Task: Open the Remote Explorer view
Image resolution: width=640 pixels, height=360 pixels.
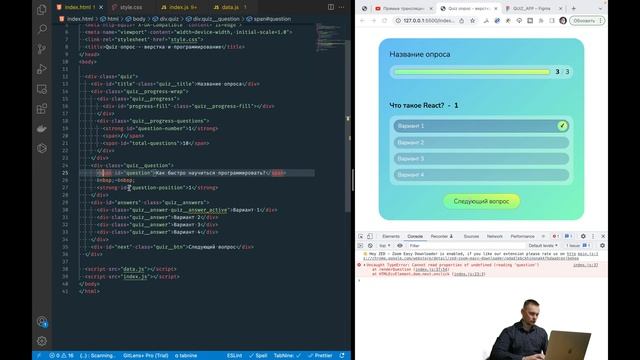Action: [x=42, y=89]
